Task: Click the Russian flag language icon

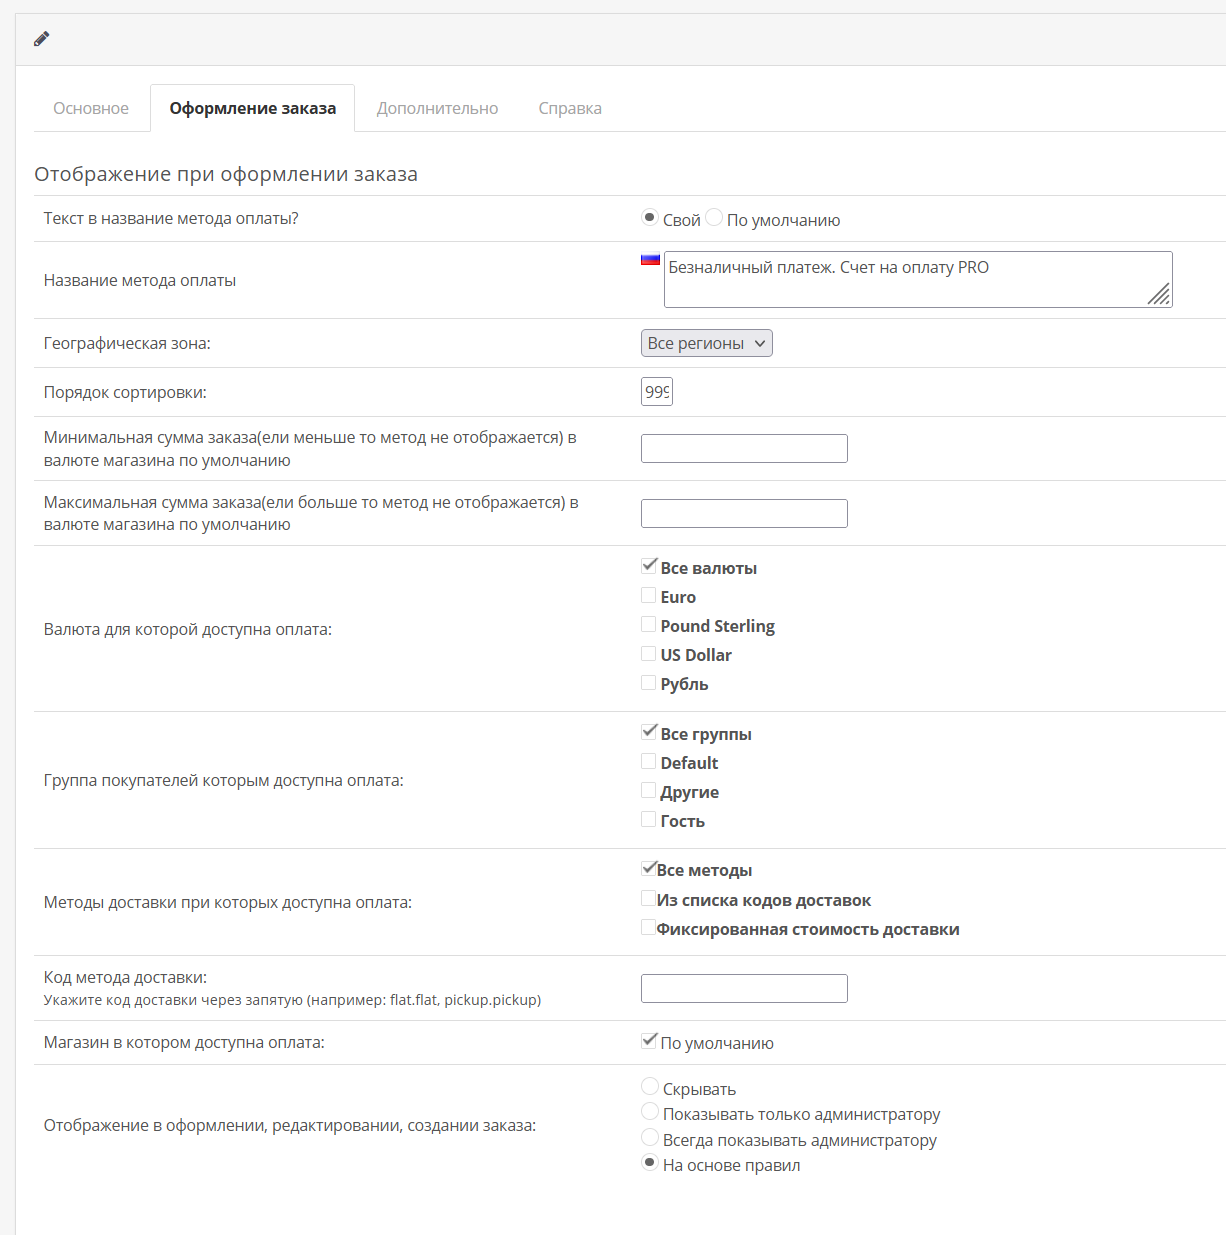Action: tap(650, 259)
